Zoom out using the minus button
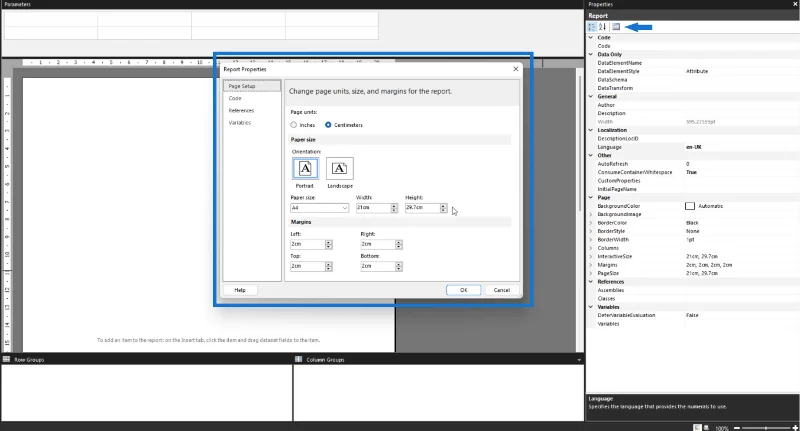800x431 pixels. pyautogui.click(x=737, y=427)
